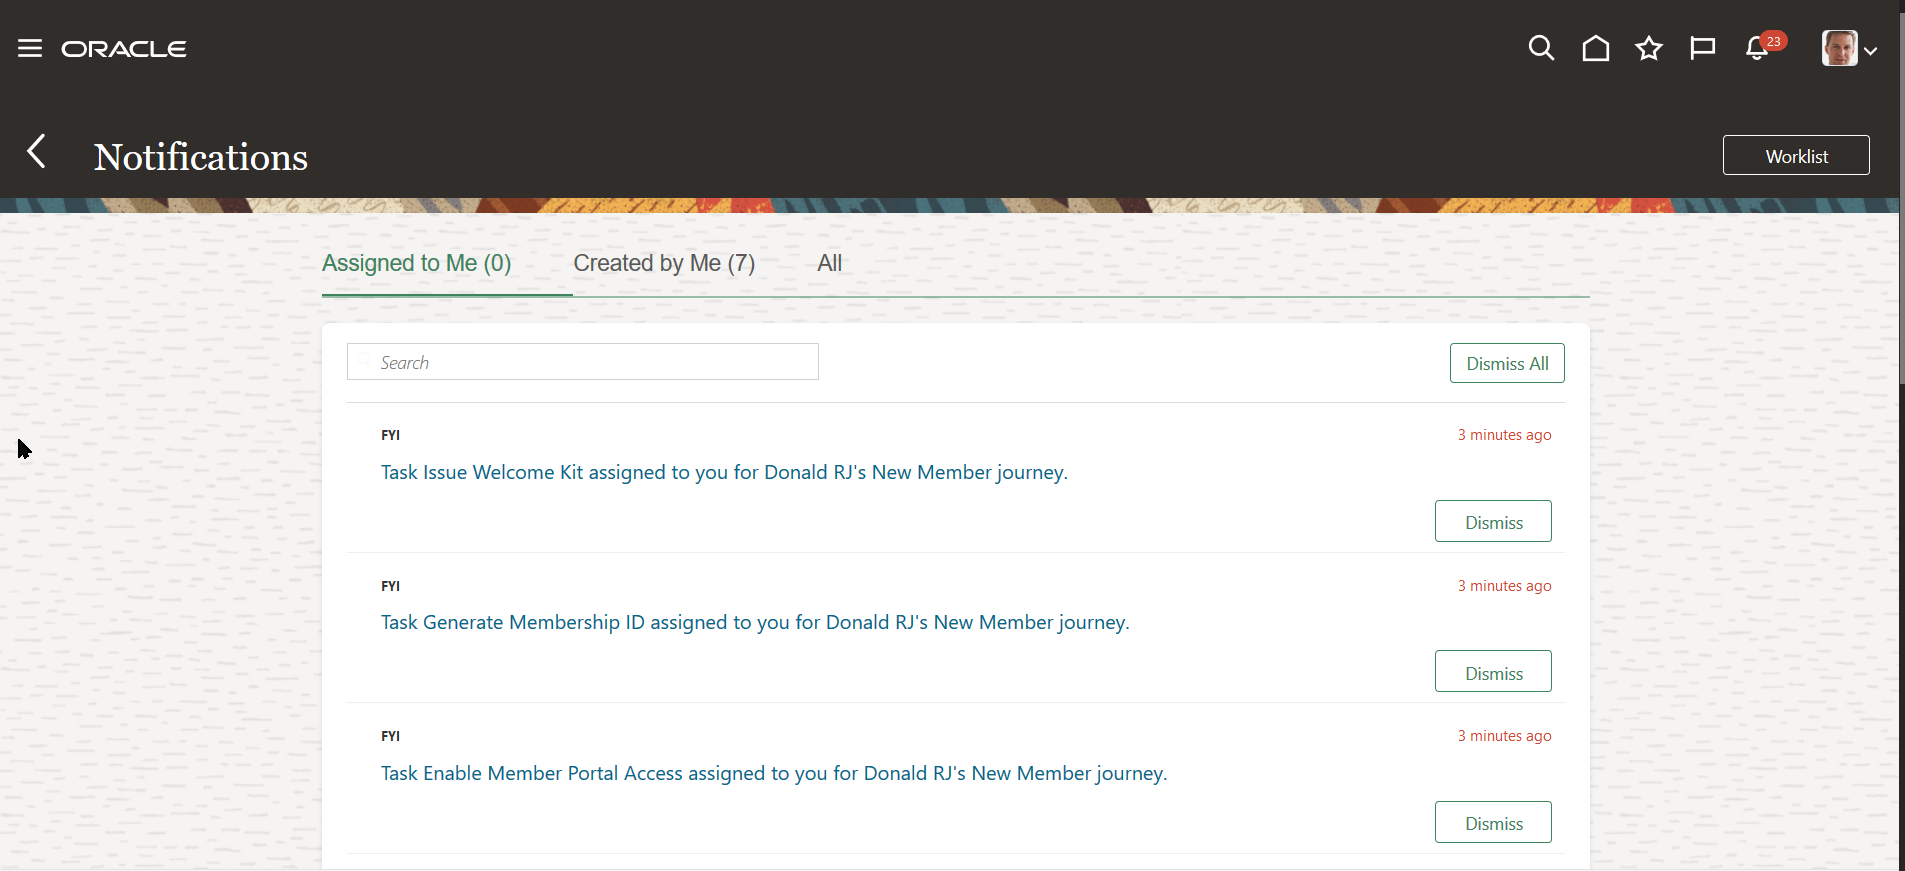1905x871 pixels.
Task: Expand the user profile dropdown arrow
Action: [x=1871, y=50]
